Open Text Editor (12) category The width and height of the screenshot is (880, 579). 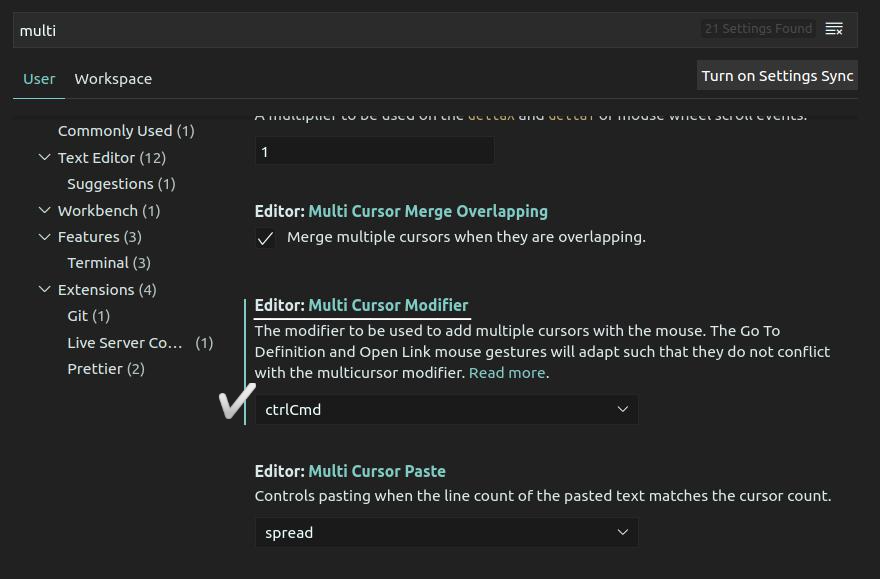(x=112, y=158)
